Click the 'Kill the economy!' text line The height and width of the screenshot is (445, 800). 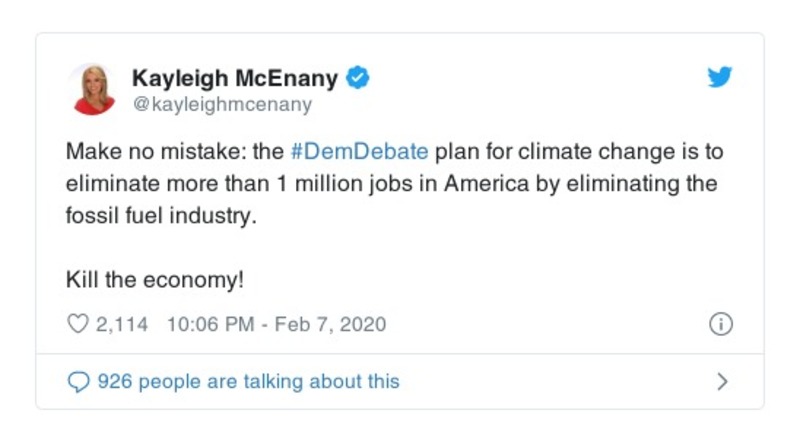(154, 280)
